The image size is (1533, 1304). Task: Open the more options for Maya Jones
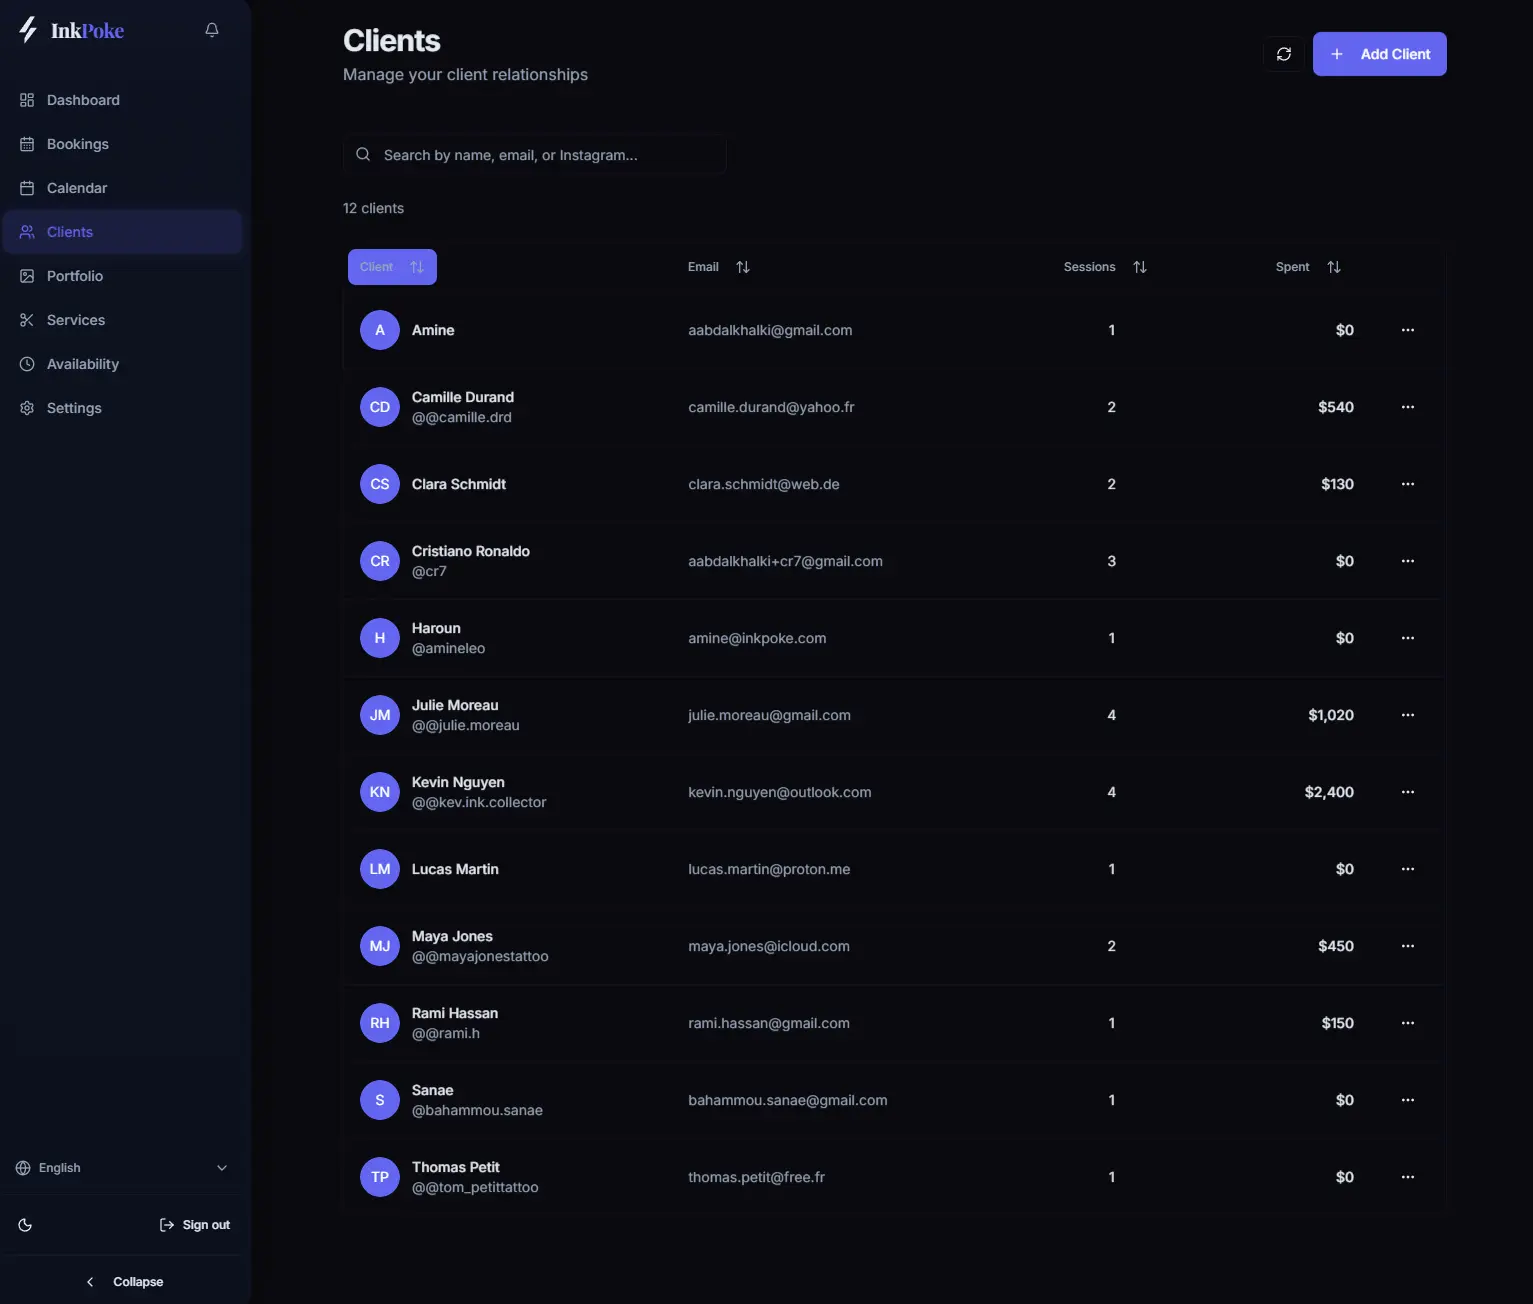(1408, 946)
